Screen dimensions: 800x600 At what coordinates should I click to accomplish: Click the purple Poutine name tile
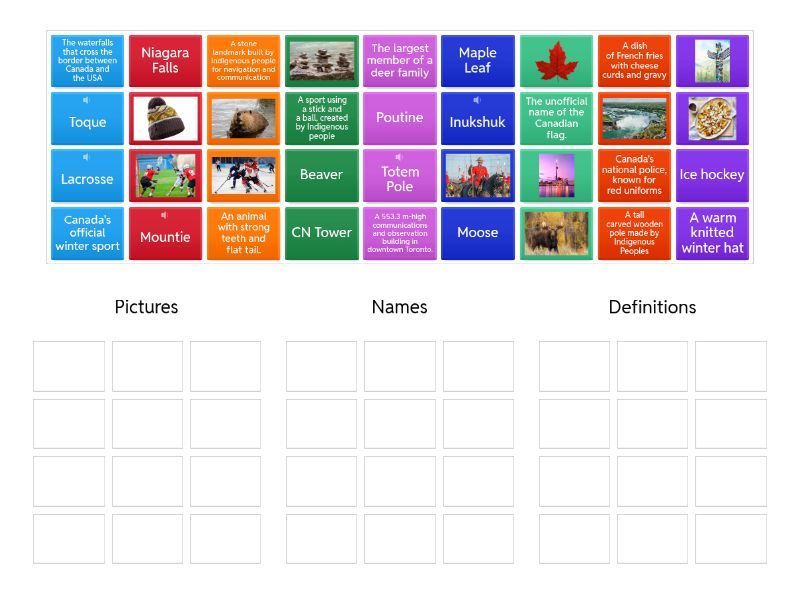click(399, 118)
